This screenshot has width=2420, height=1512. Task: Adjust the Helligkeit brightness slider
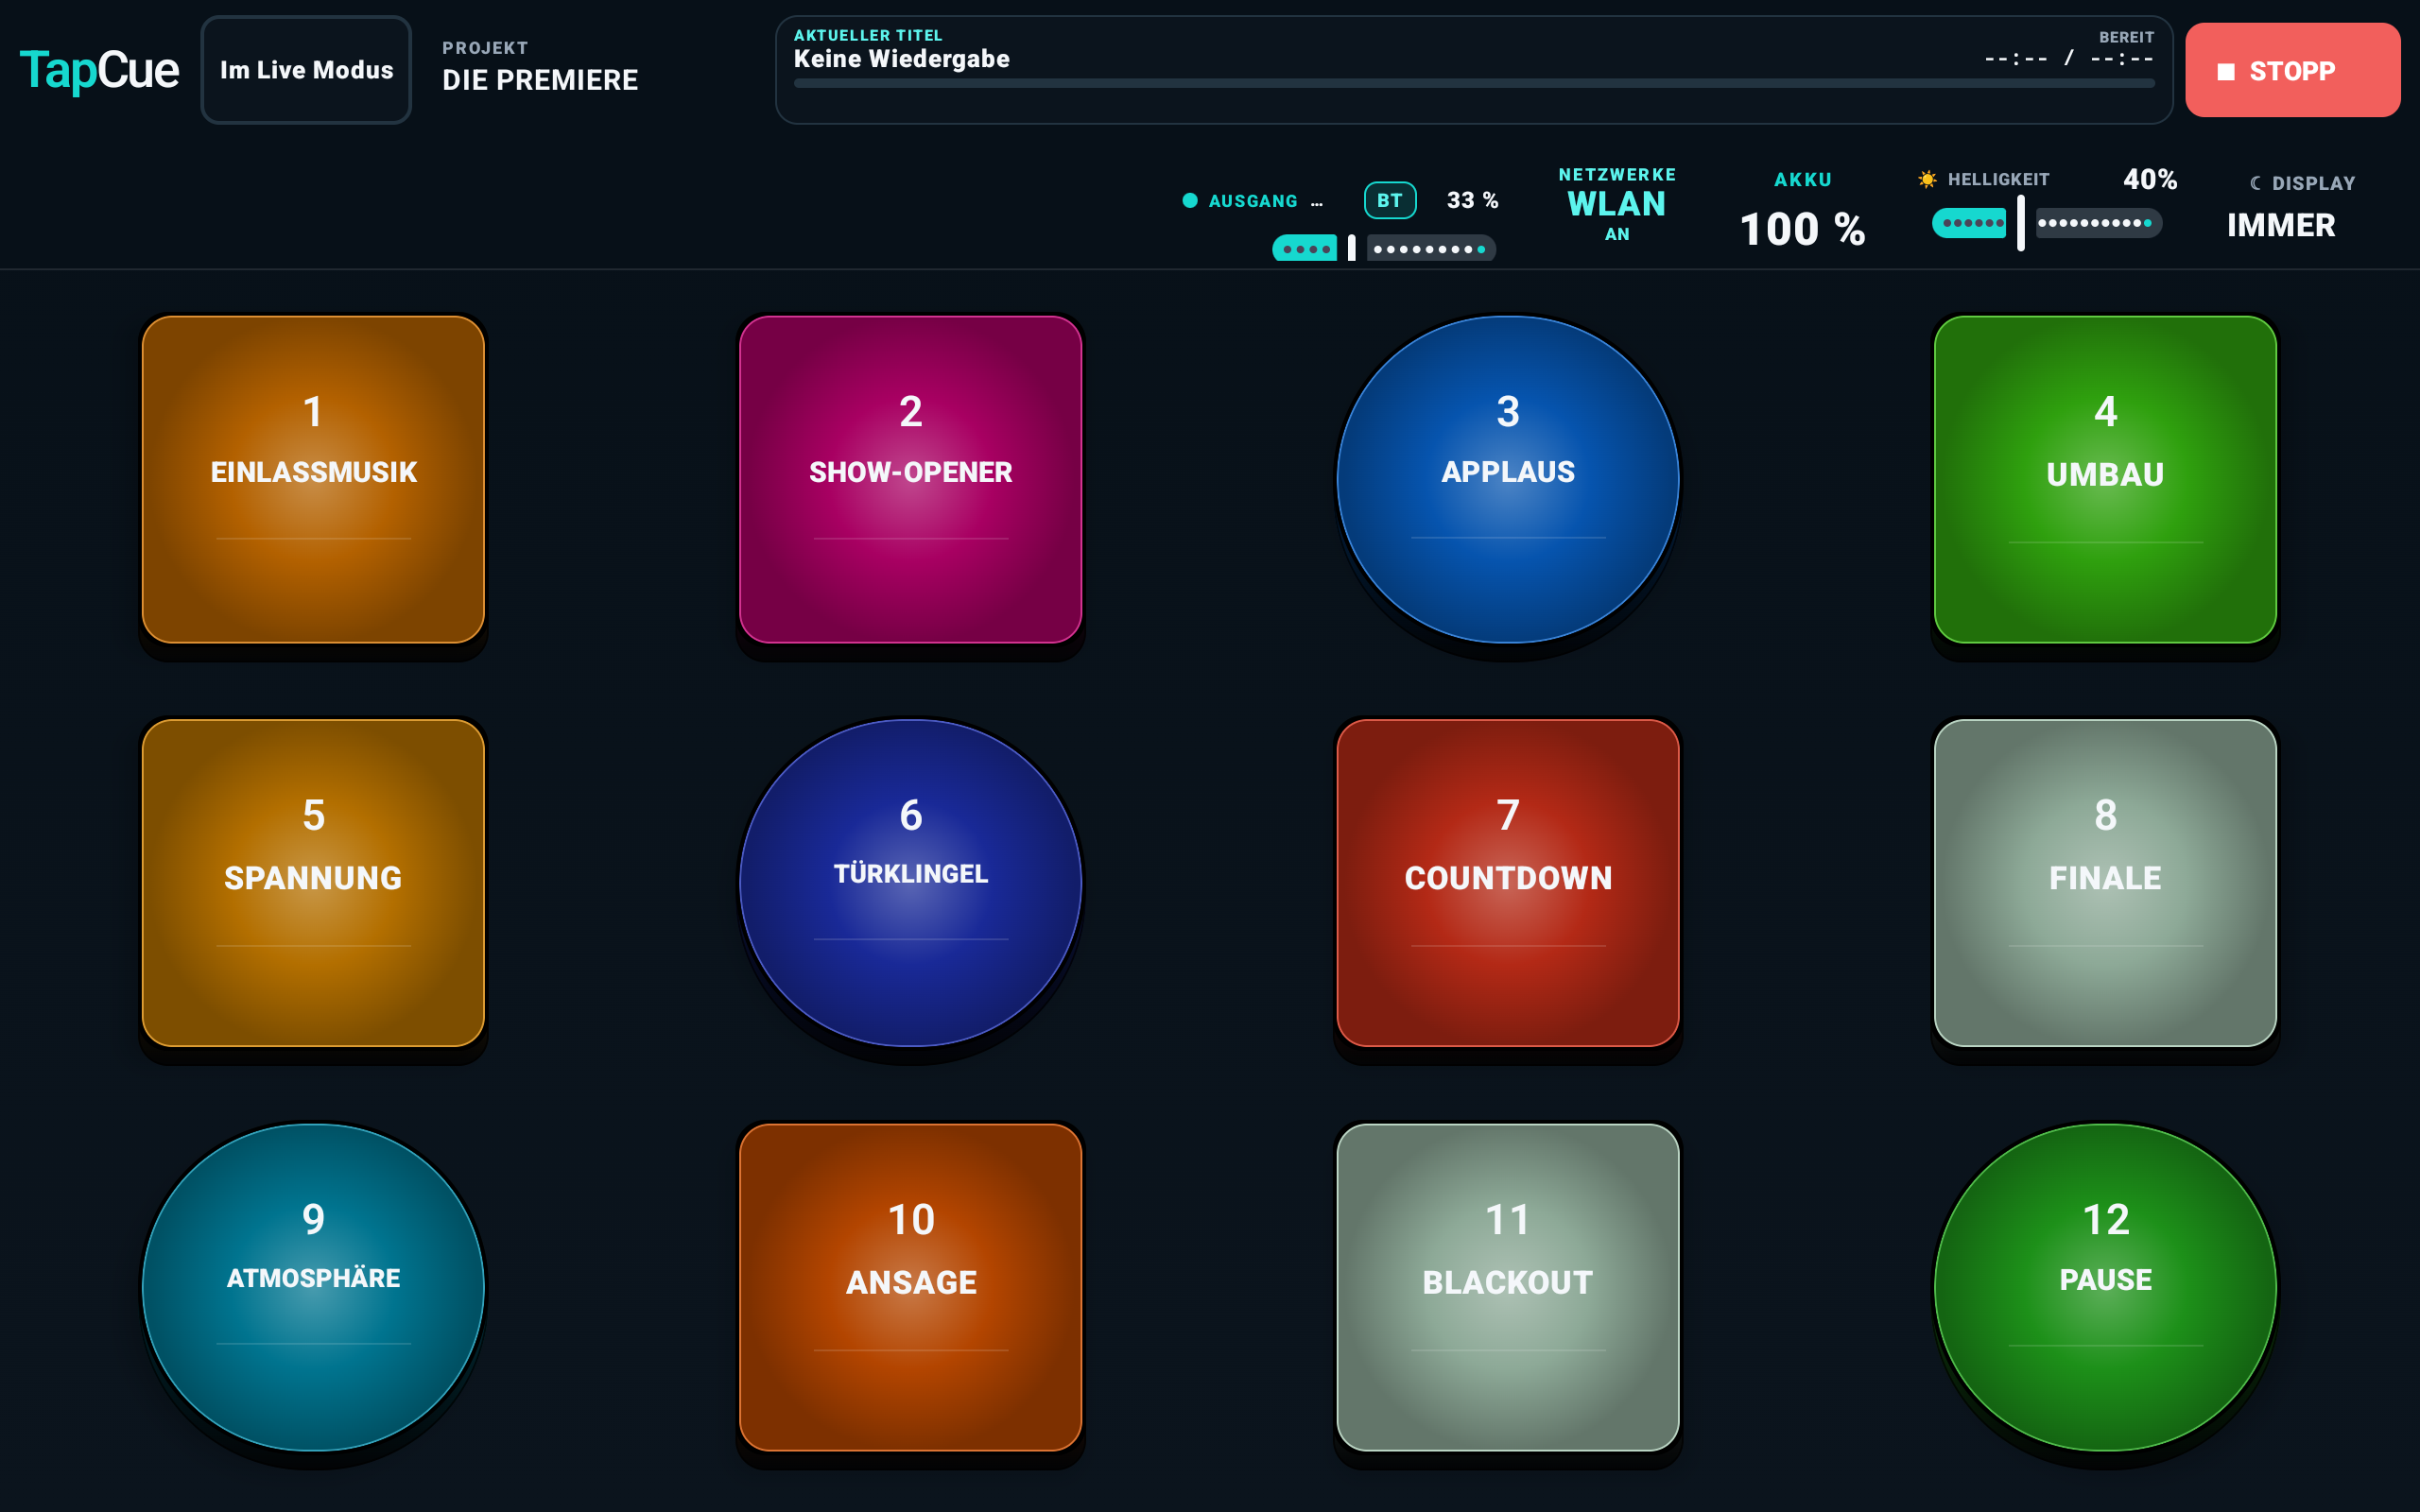click(2047, 223)
